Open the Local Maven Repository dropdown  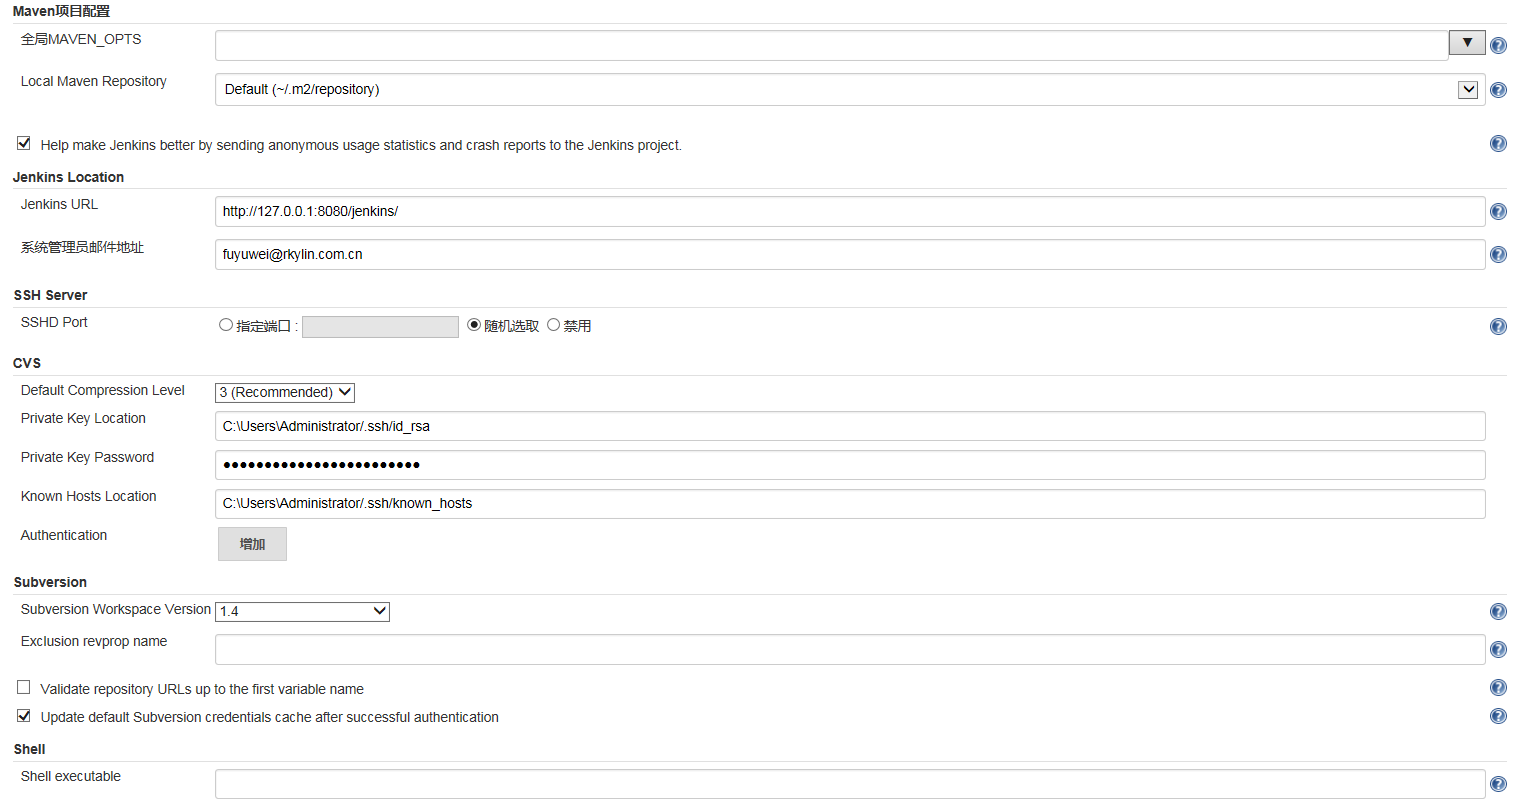[x=1467, y=89]
